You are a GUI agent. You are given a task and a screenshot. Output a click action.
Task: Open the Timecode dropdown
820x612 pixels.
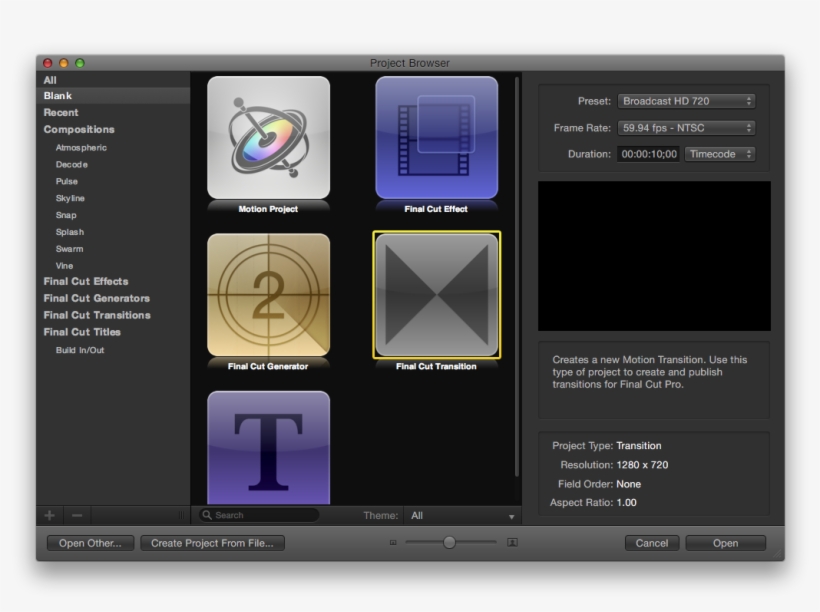coord(720,154)
